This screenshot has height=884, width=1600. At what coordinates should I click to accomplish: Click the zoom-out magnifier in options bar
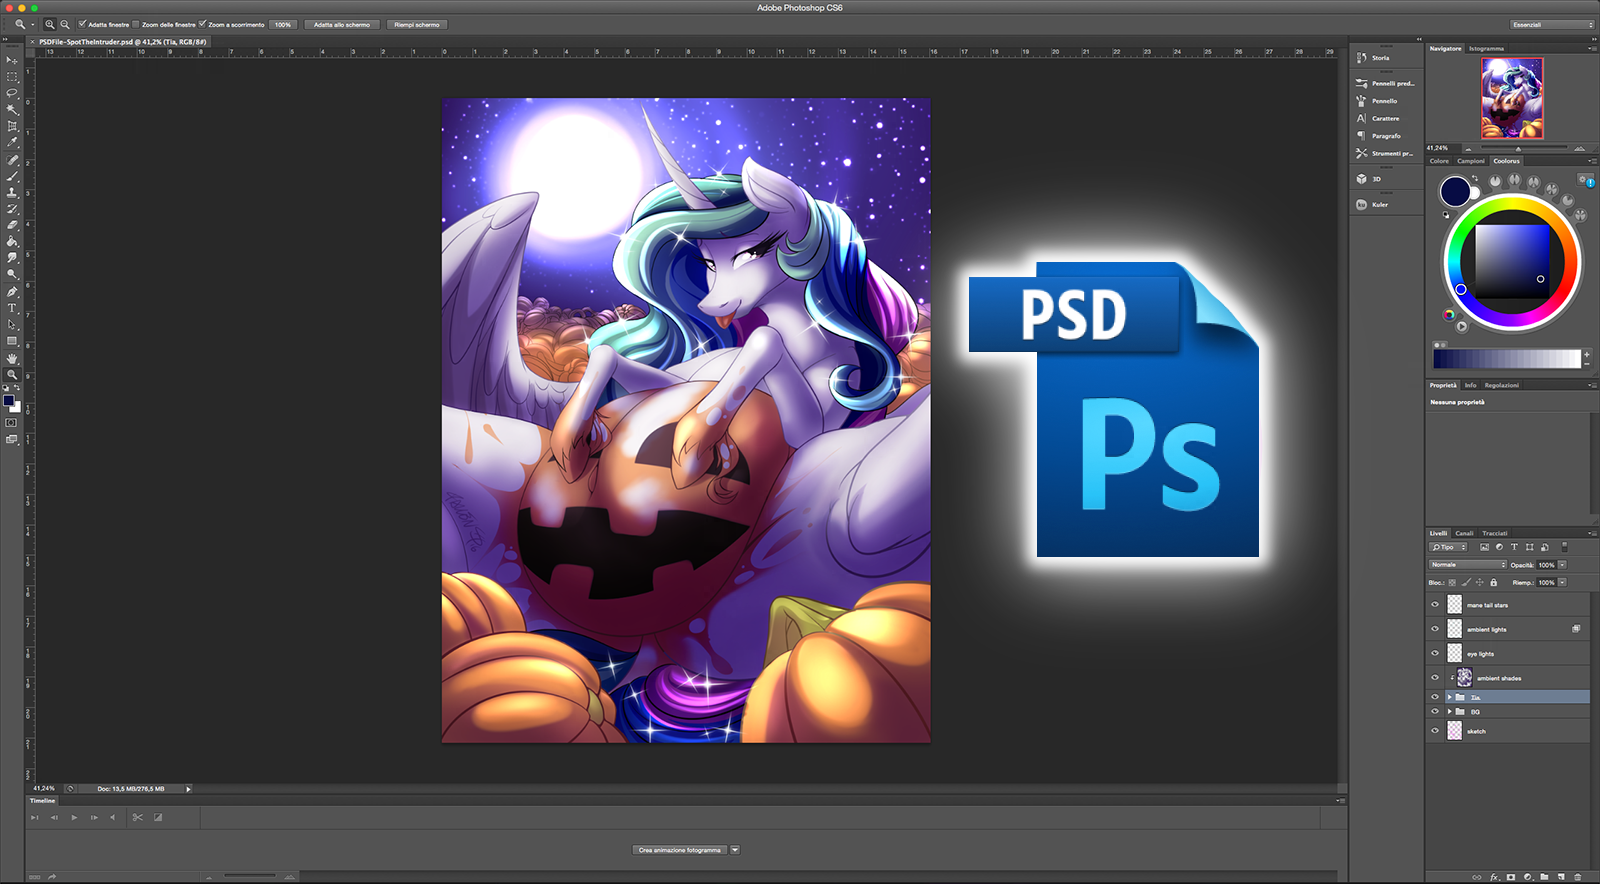pos(65,24)
